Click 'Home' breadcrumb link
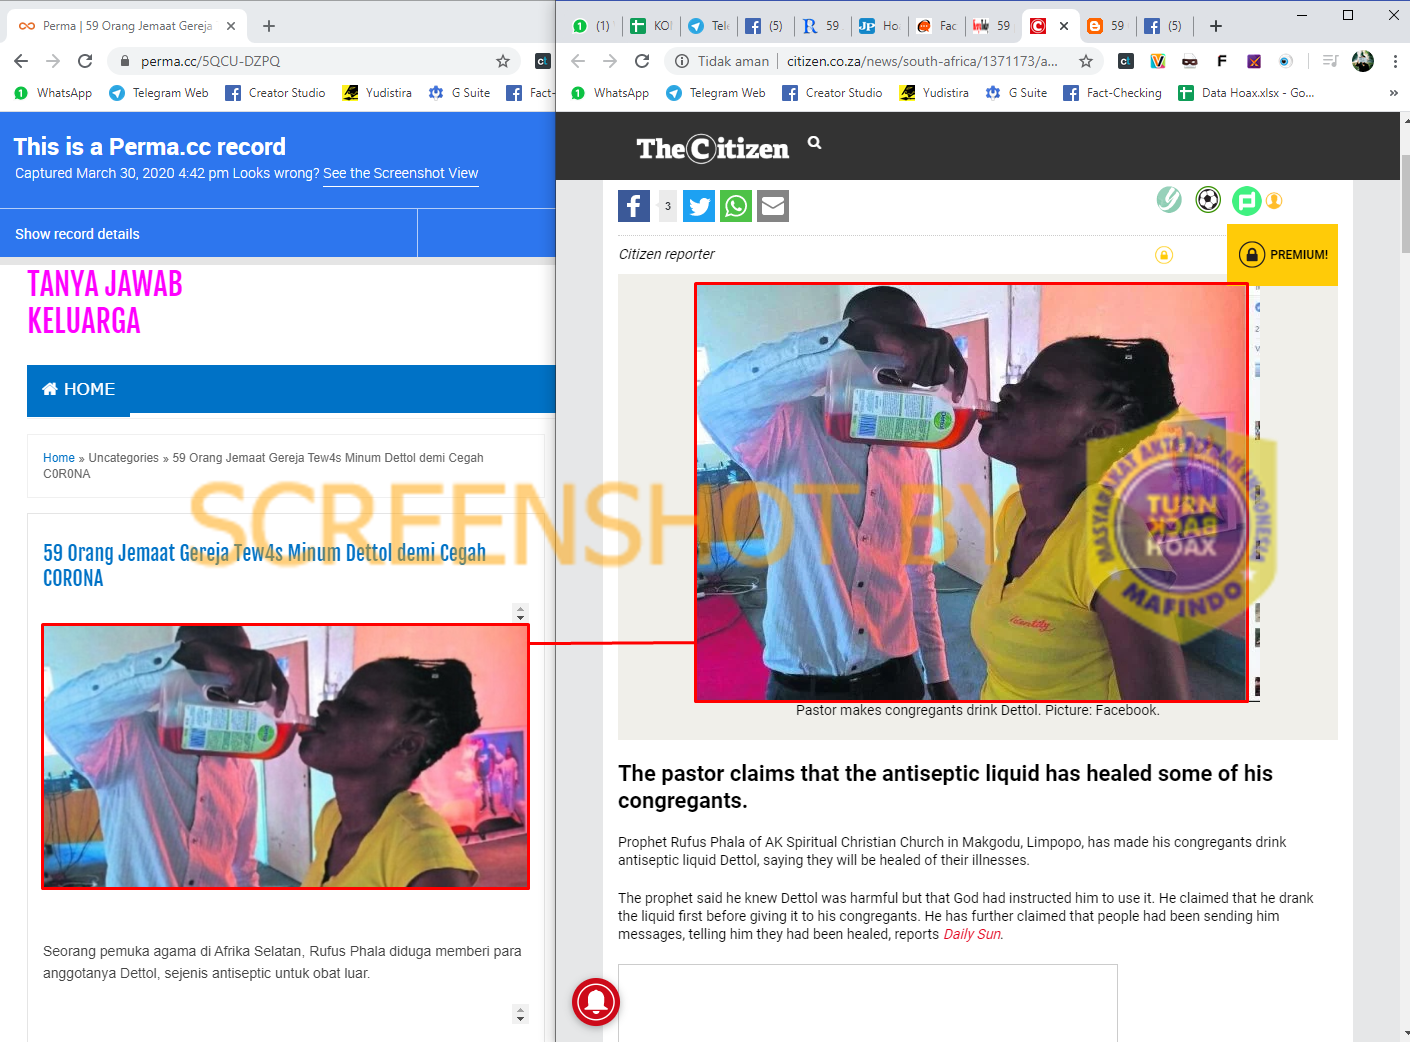 tap(59, 458)
